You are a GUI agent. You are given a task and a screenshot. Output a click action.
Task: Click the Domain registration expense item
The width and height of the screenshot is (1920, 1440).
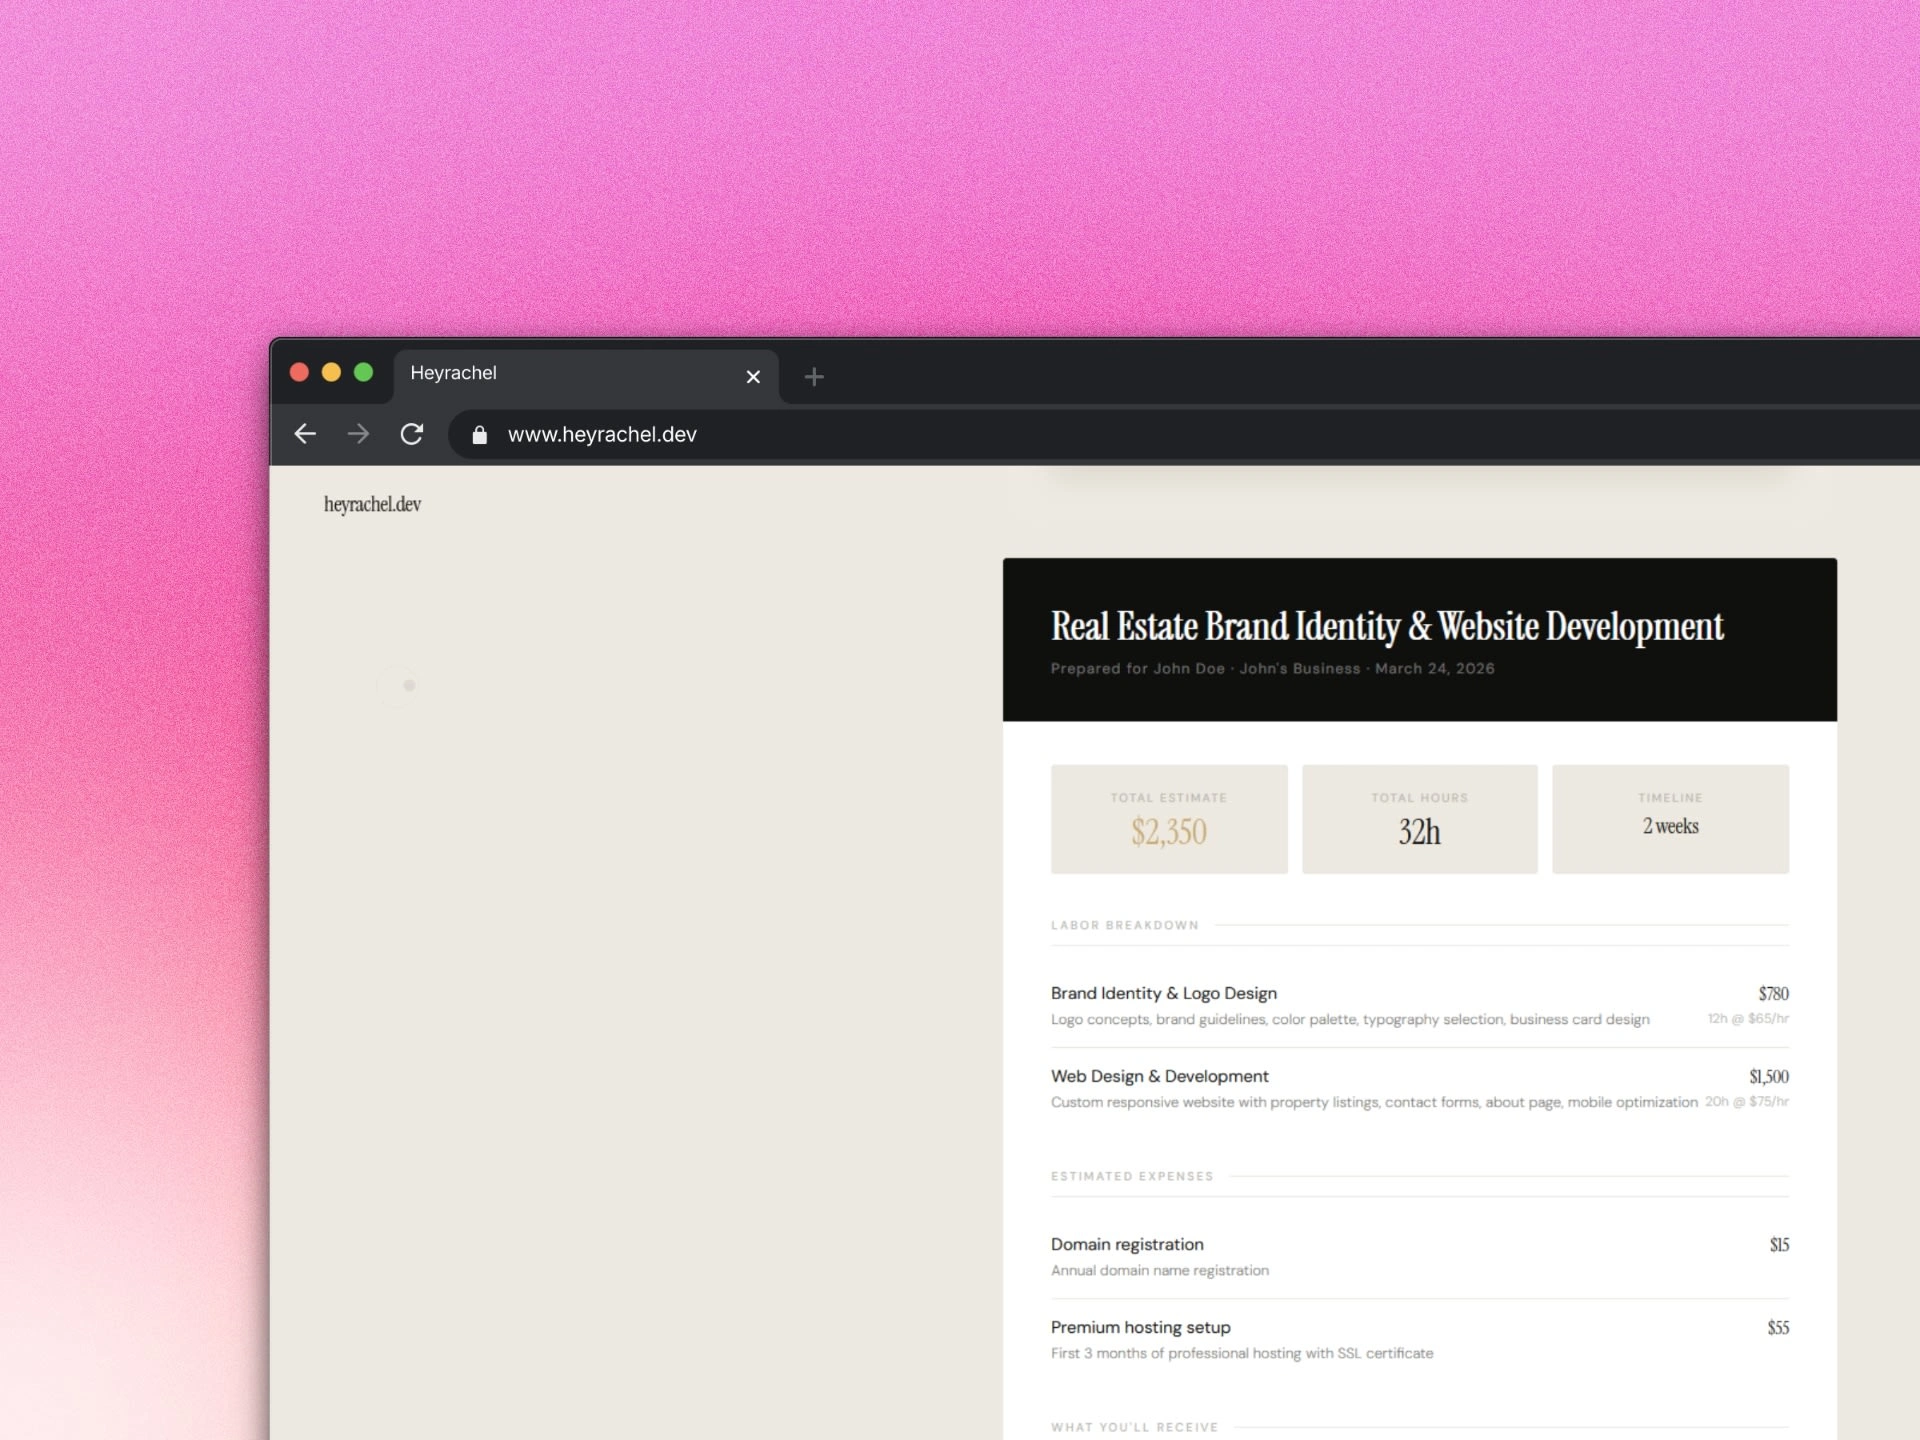tap(1418, 1256)
